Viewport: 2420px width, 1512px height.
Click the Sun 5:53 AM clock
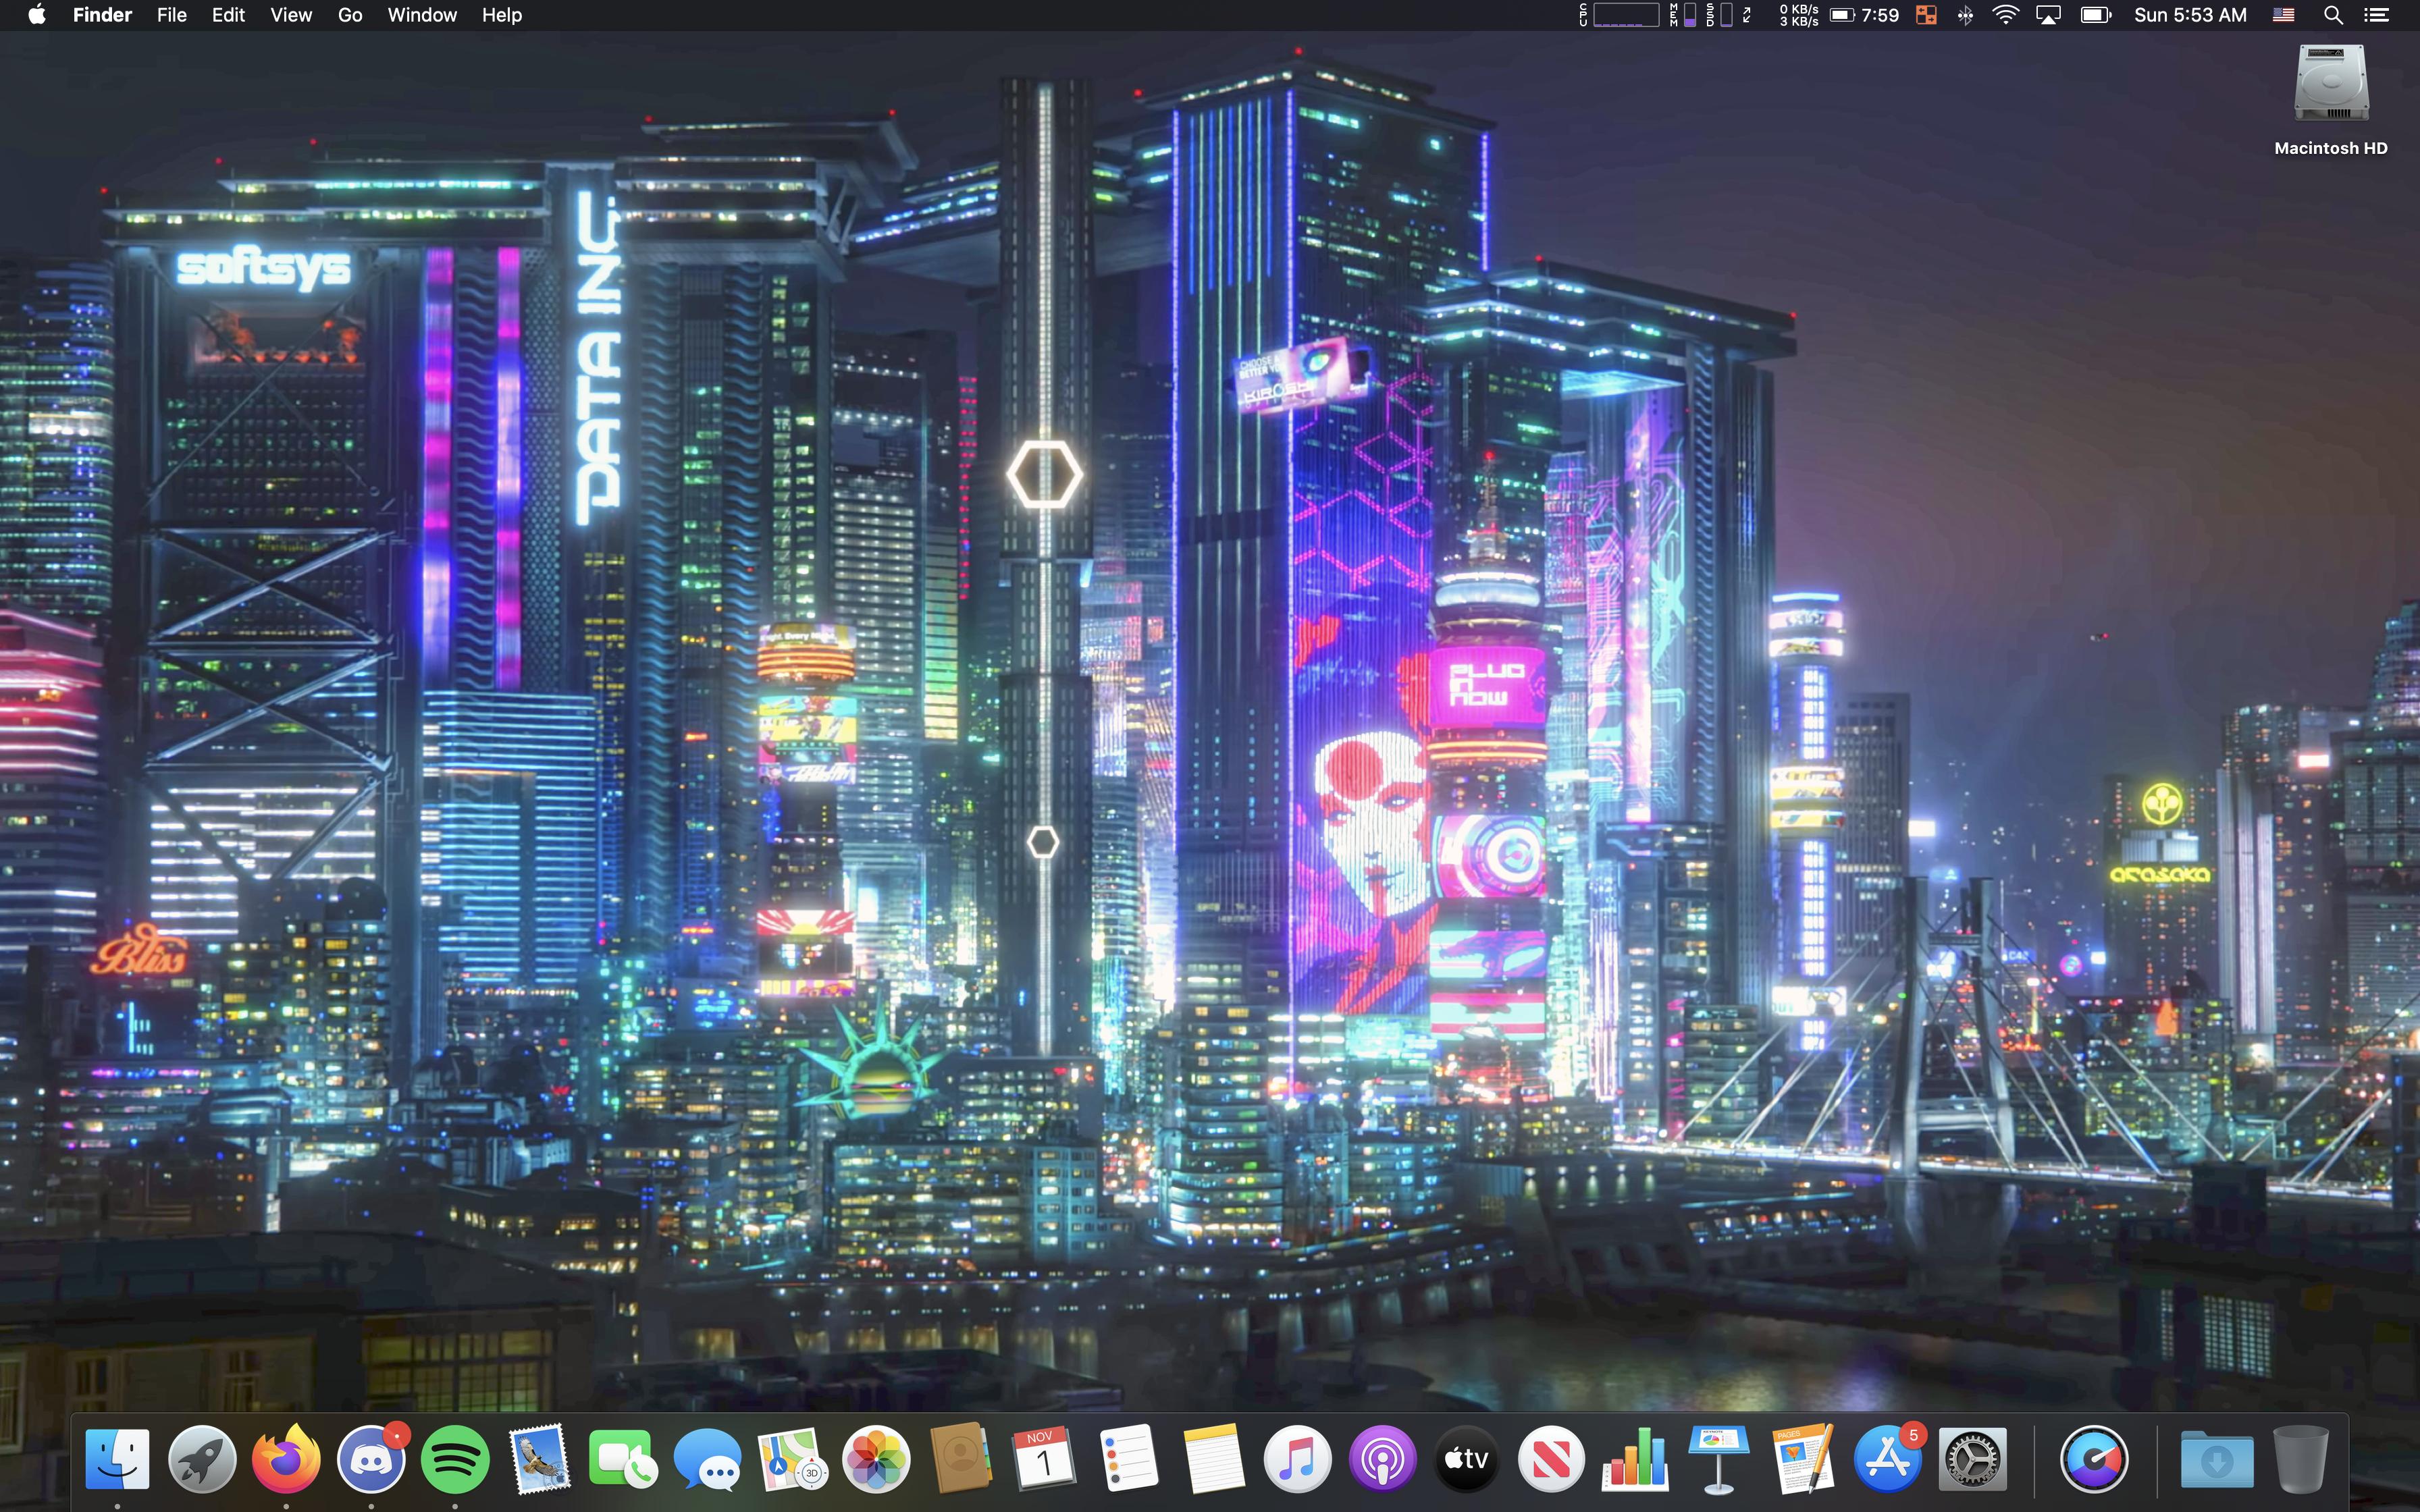pyautogui.click(x=2190, y=15)
